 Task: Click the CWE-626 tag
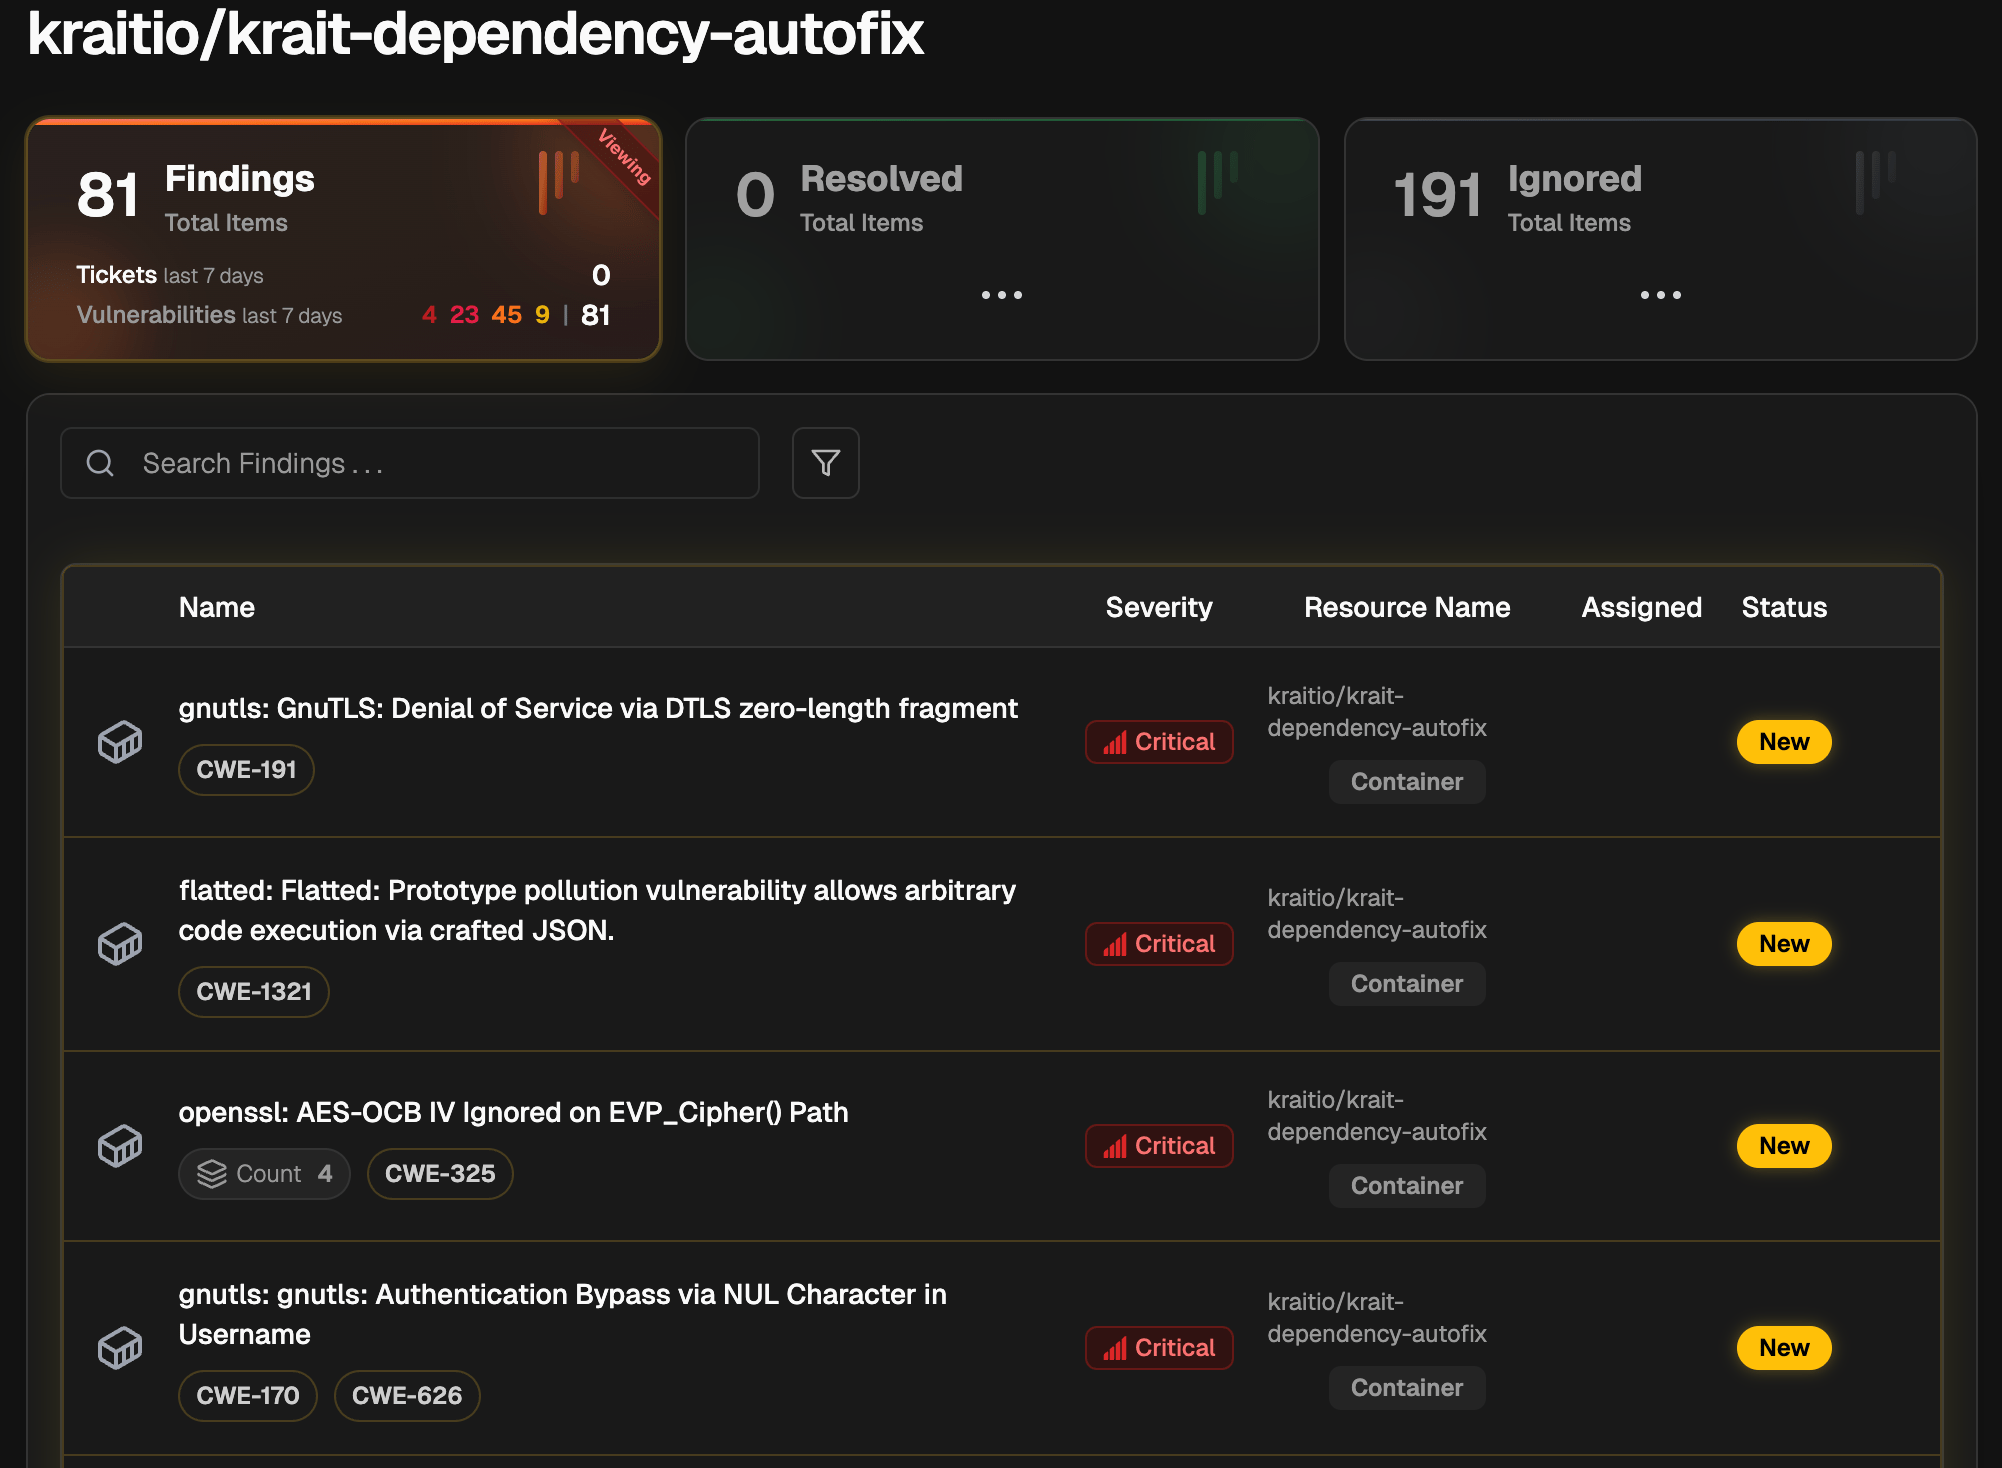407,1396
